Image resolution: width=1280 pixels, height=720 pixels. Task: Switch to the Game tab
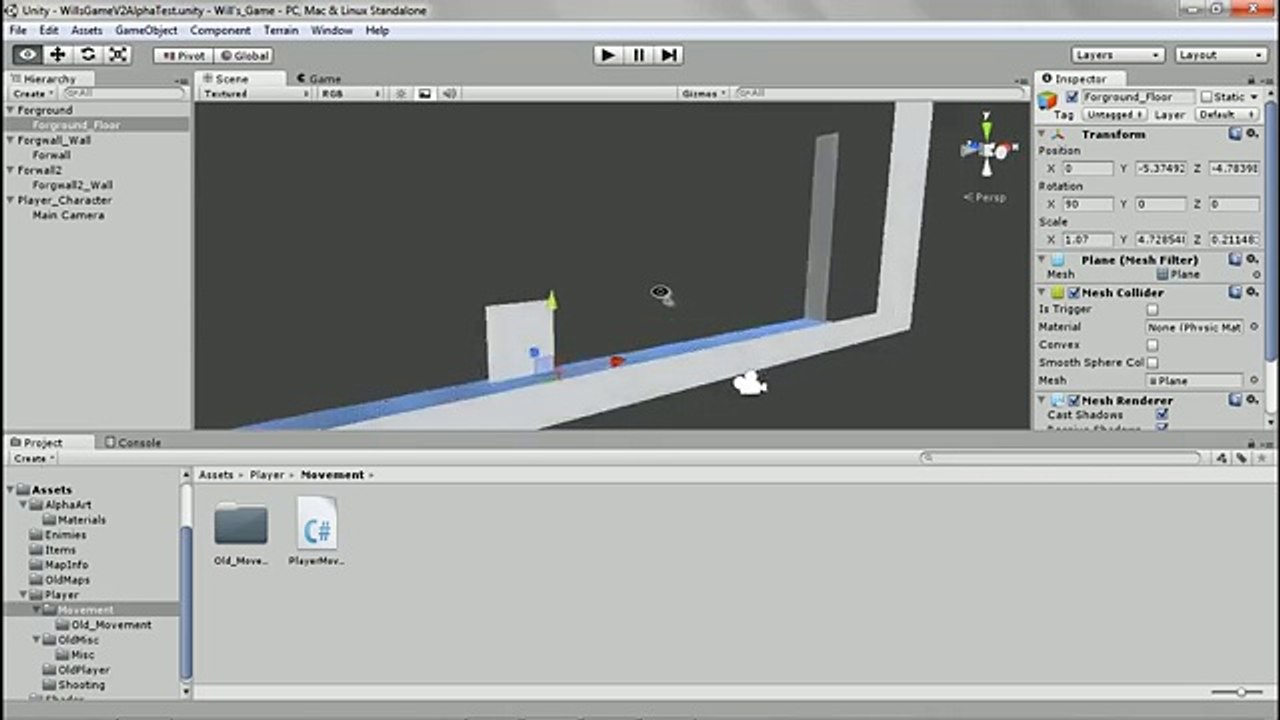[x=318, y=78]
